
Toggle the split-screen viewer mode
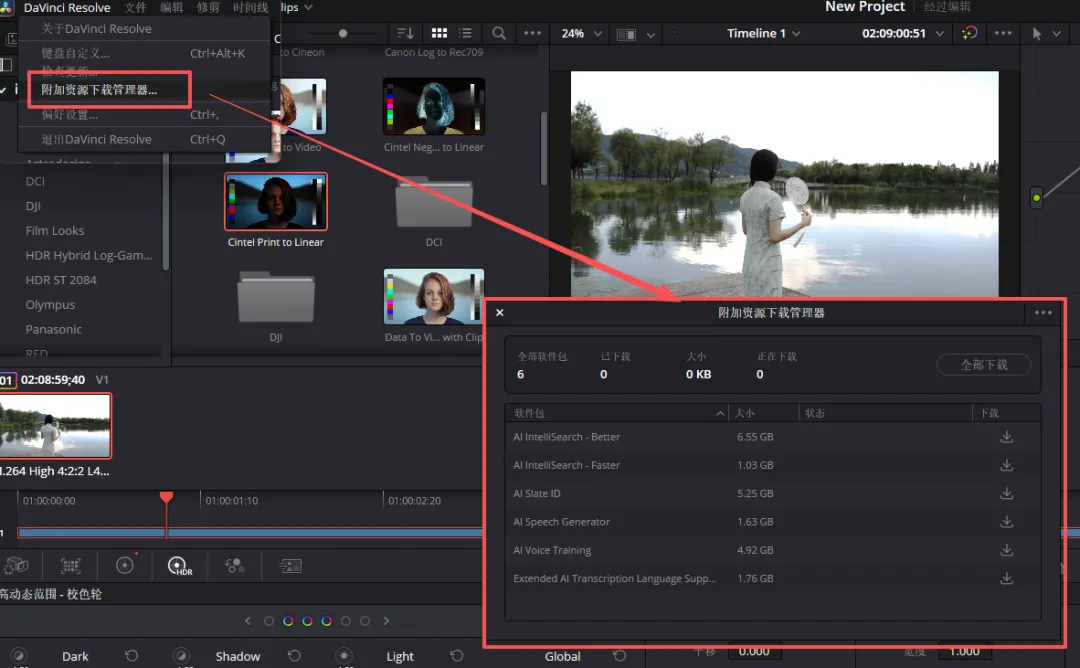click(x=627, y=34)
